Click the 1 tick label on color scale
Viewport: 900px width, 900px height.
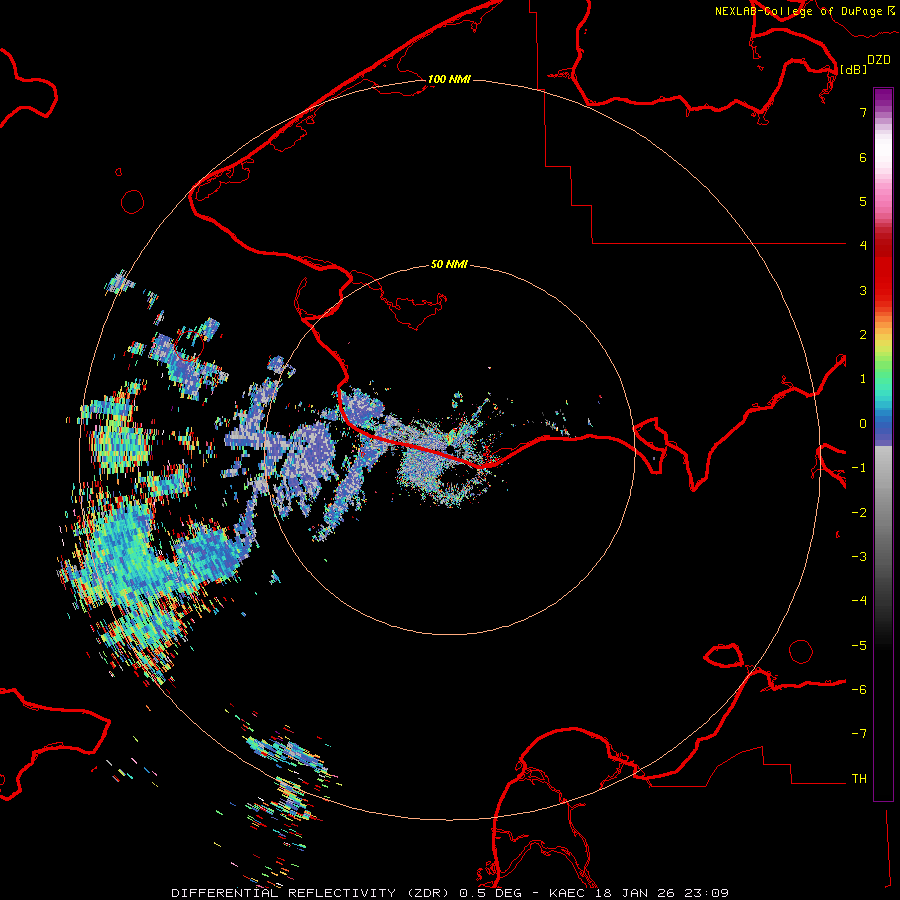click(x=863, y=379)
